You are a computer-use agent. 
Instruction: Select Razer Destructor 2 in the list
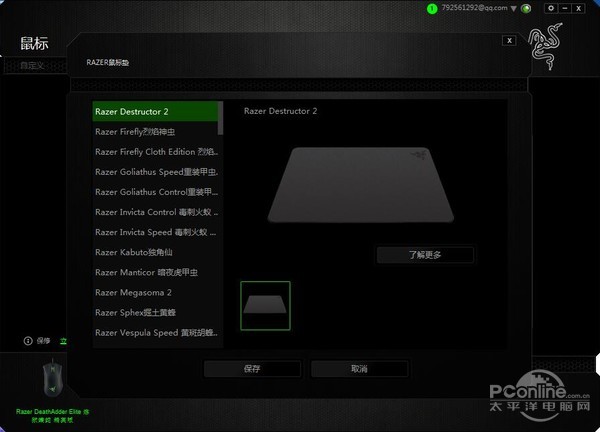pyautogui.click(x=155, y=112)
